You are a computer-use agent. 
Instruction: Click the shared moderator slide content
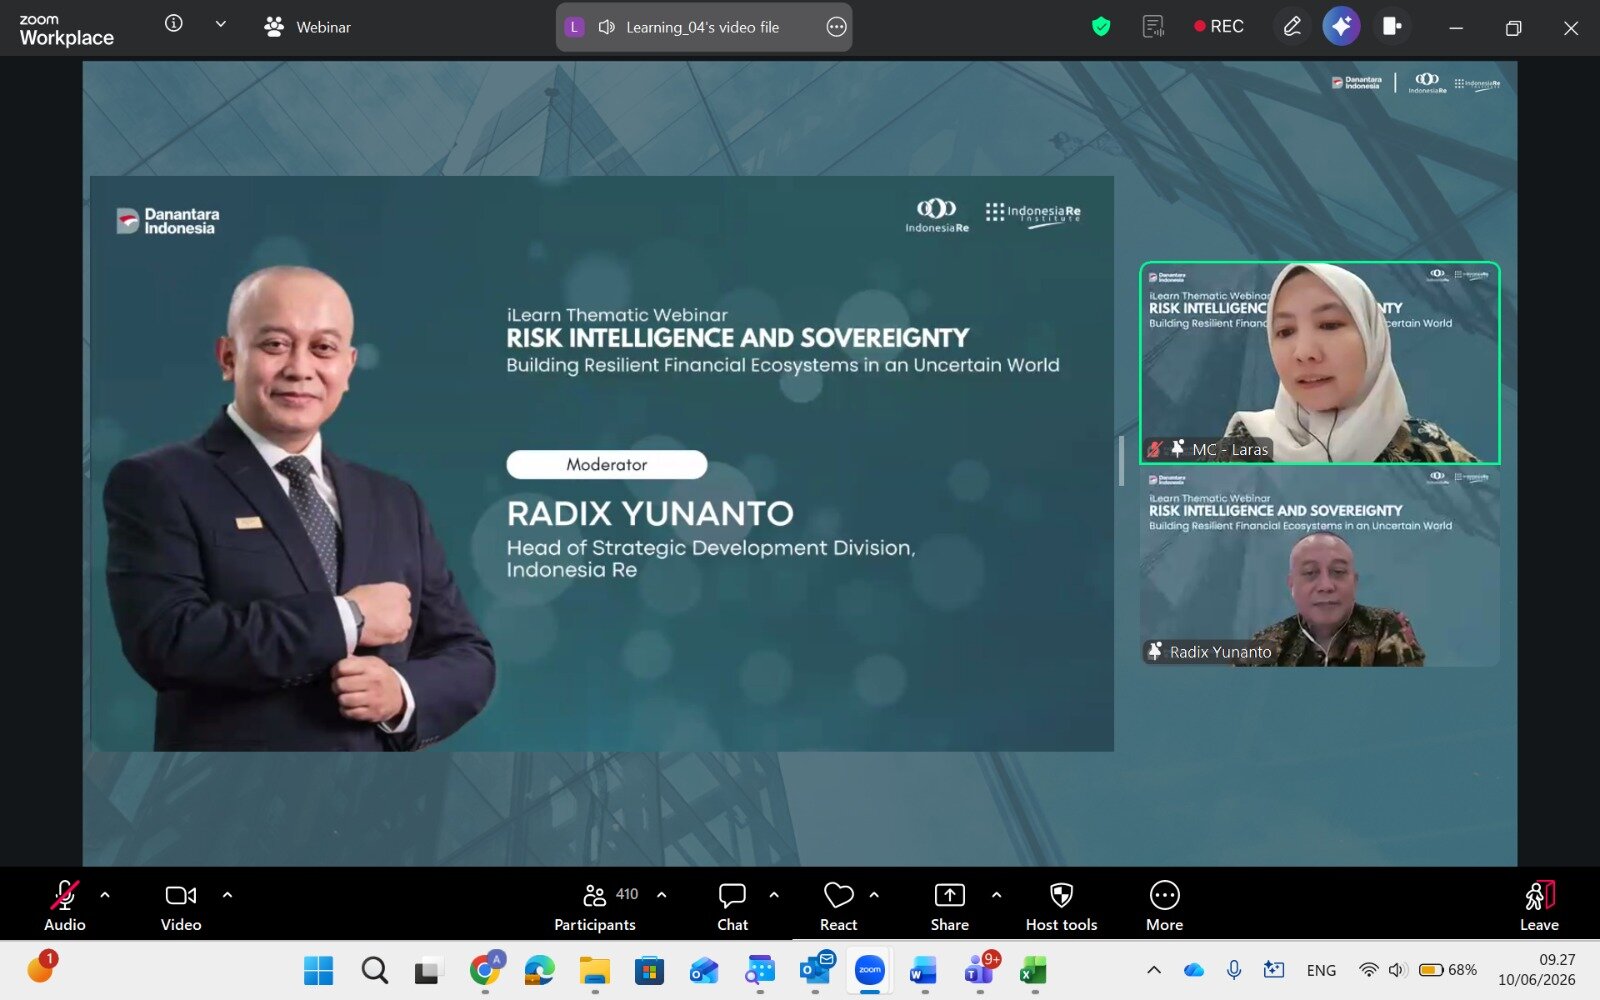(602, 464)
